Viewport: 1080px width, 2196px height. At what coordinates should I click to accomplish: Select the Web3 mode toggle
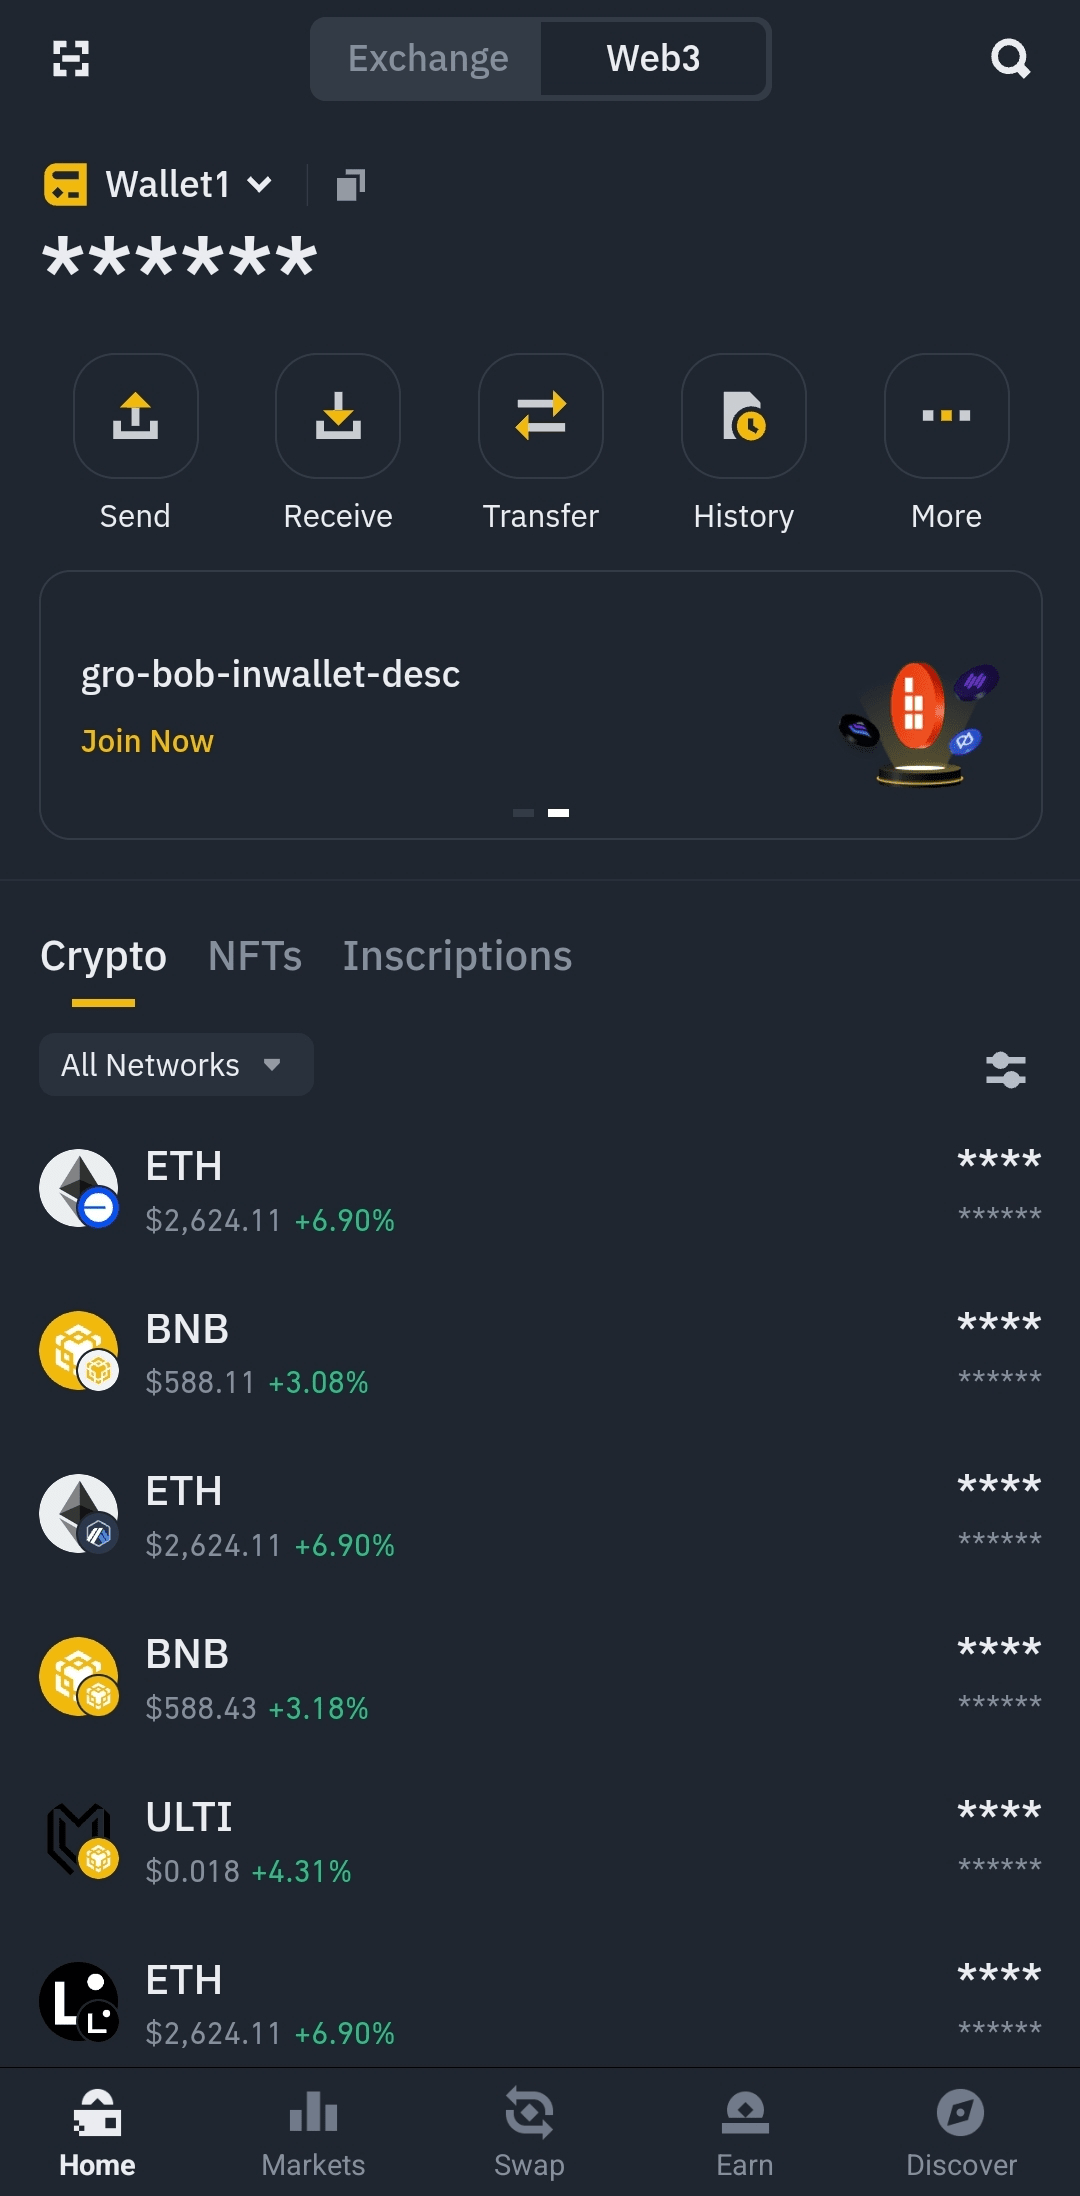(653, 59)
